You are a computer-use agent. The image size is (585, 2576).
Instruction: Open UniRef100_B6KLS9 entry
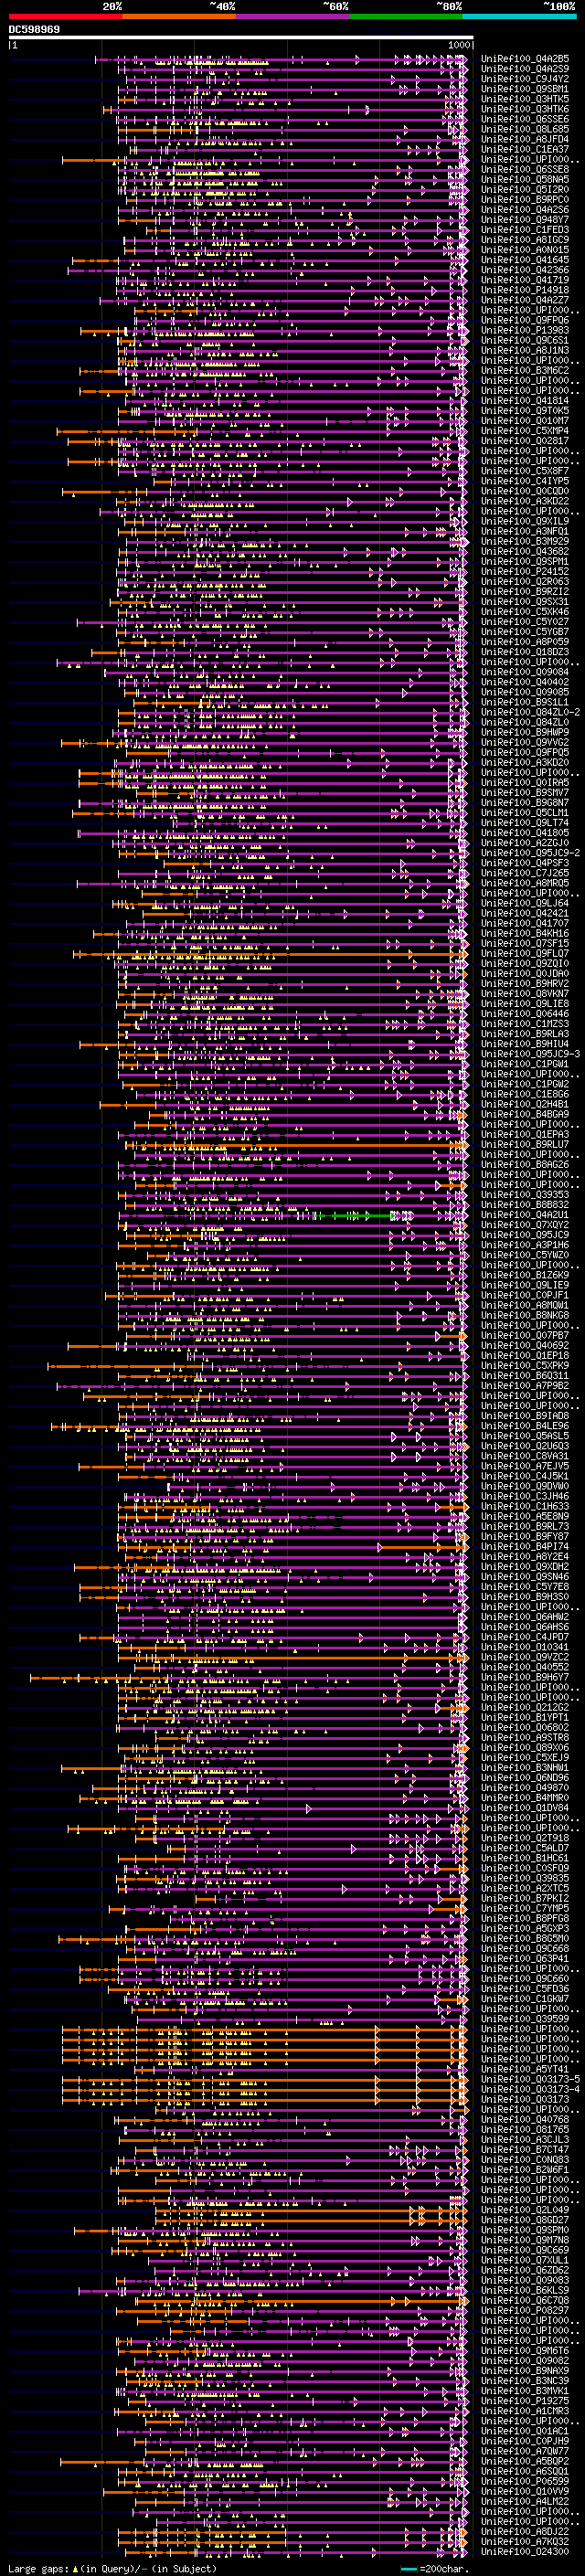525,2290
